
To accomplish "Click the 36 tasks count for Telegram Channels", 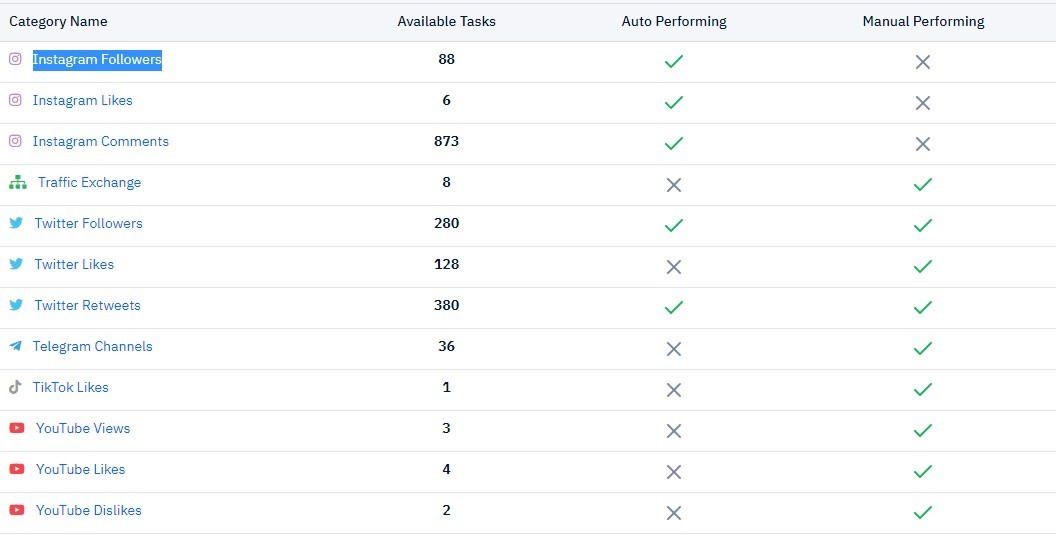I will point(447,346).
